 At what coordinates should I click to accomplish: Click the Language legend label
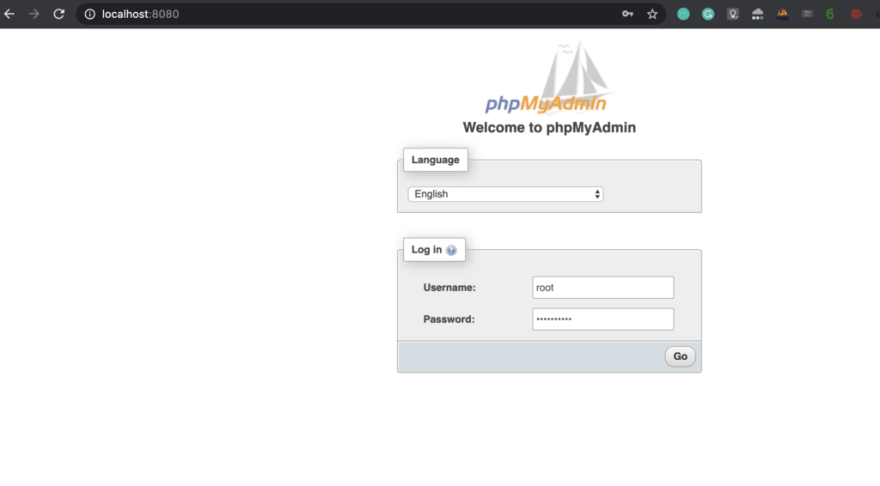click(435, 160)
